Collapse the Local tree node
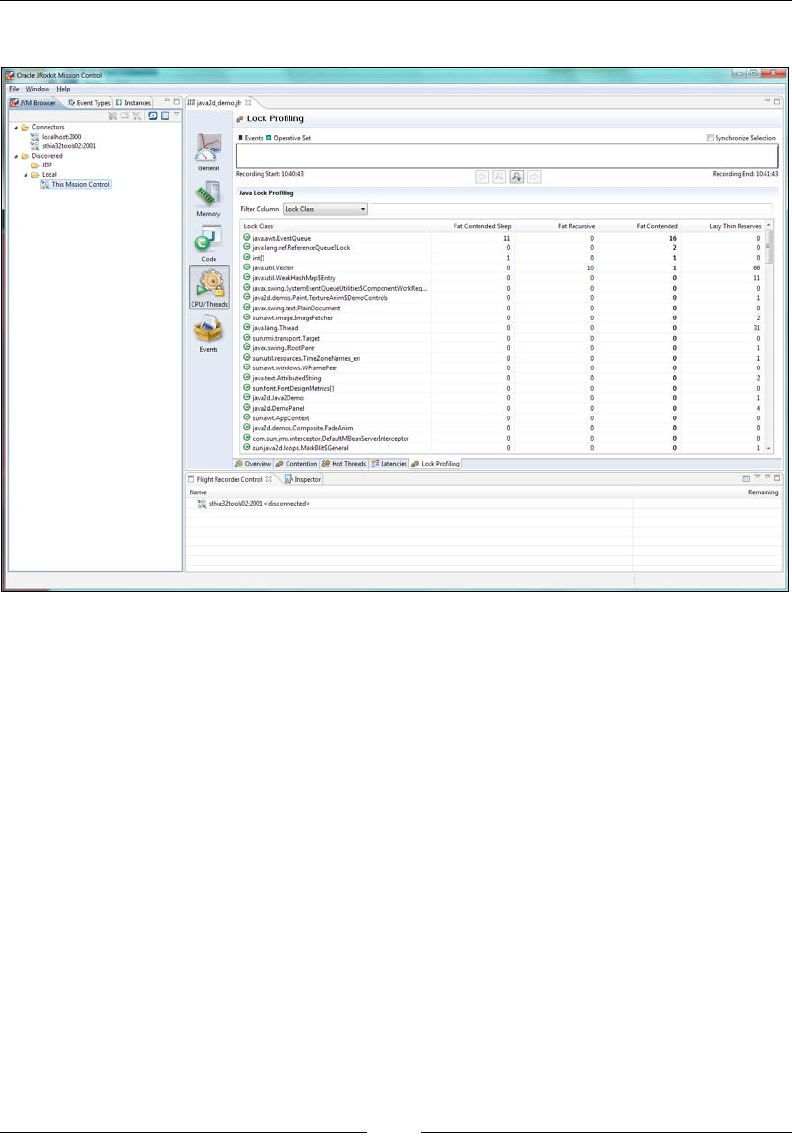This screenshot has width=792, height=1142. (x=26, y=175)
